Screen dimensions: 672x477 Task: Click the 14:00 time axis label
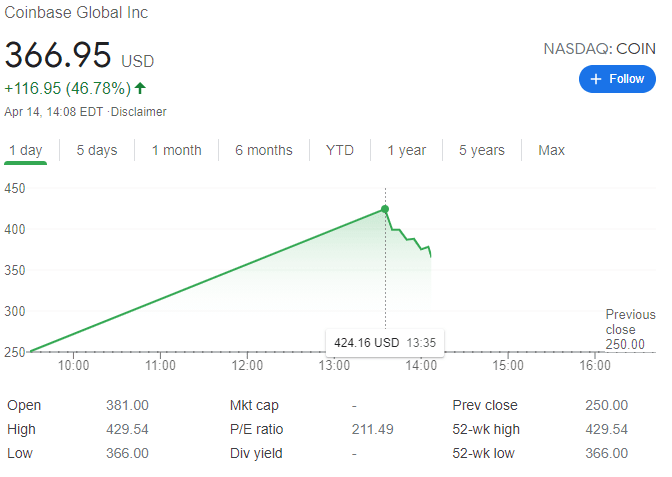[421, 366]
